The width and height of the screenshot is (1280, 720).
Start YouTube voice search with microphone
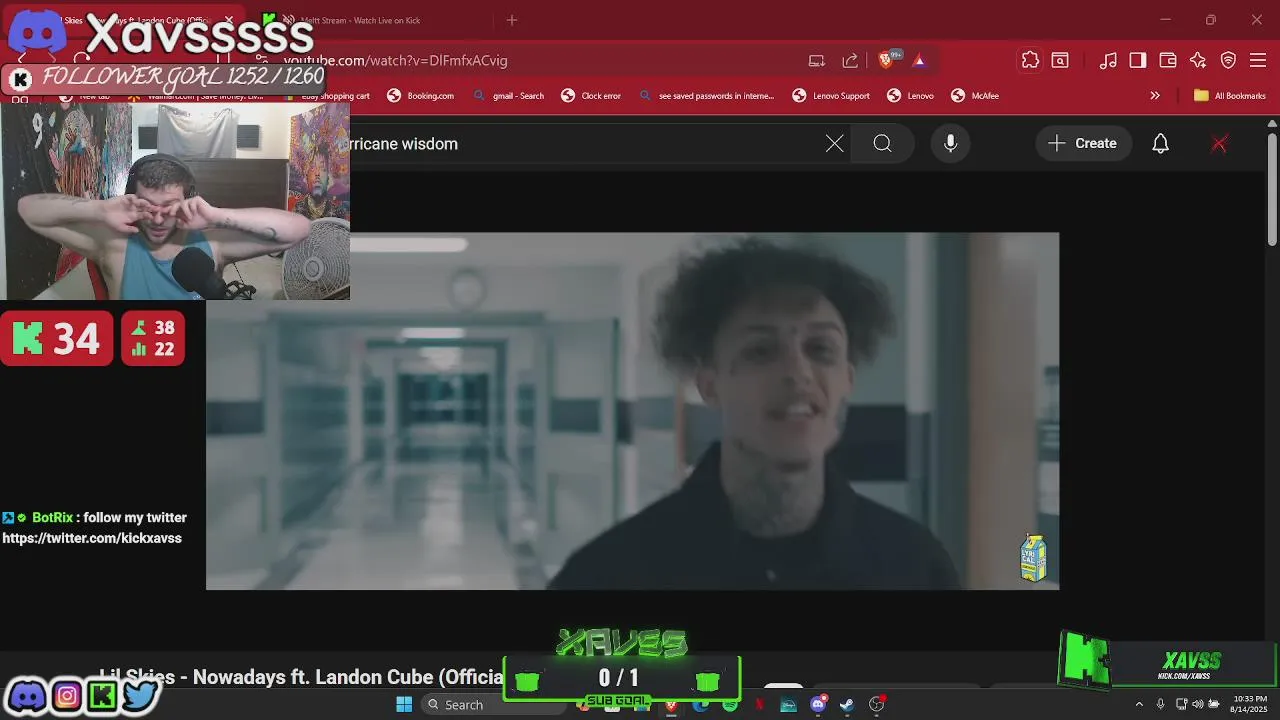[951, 143]
